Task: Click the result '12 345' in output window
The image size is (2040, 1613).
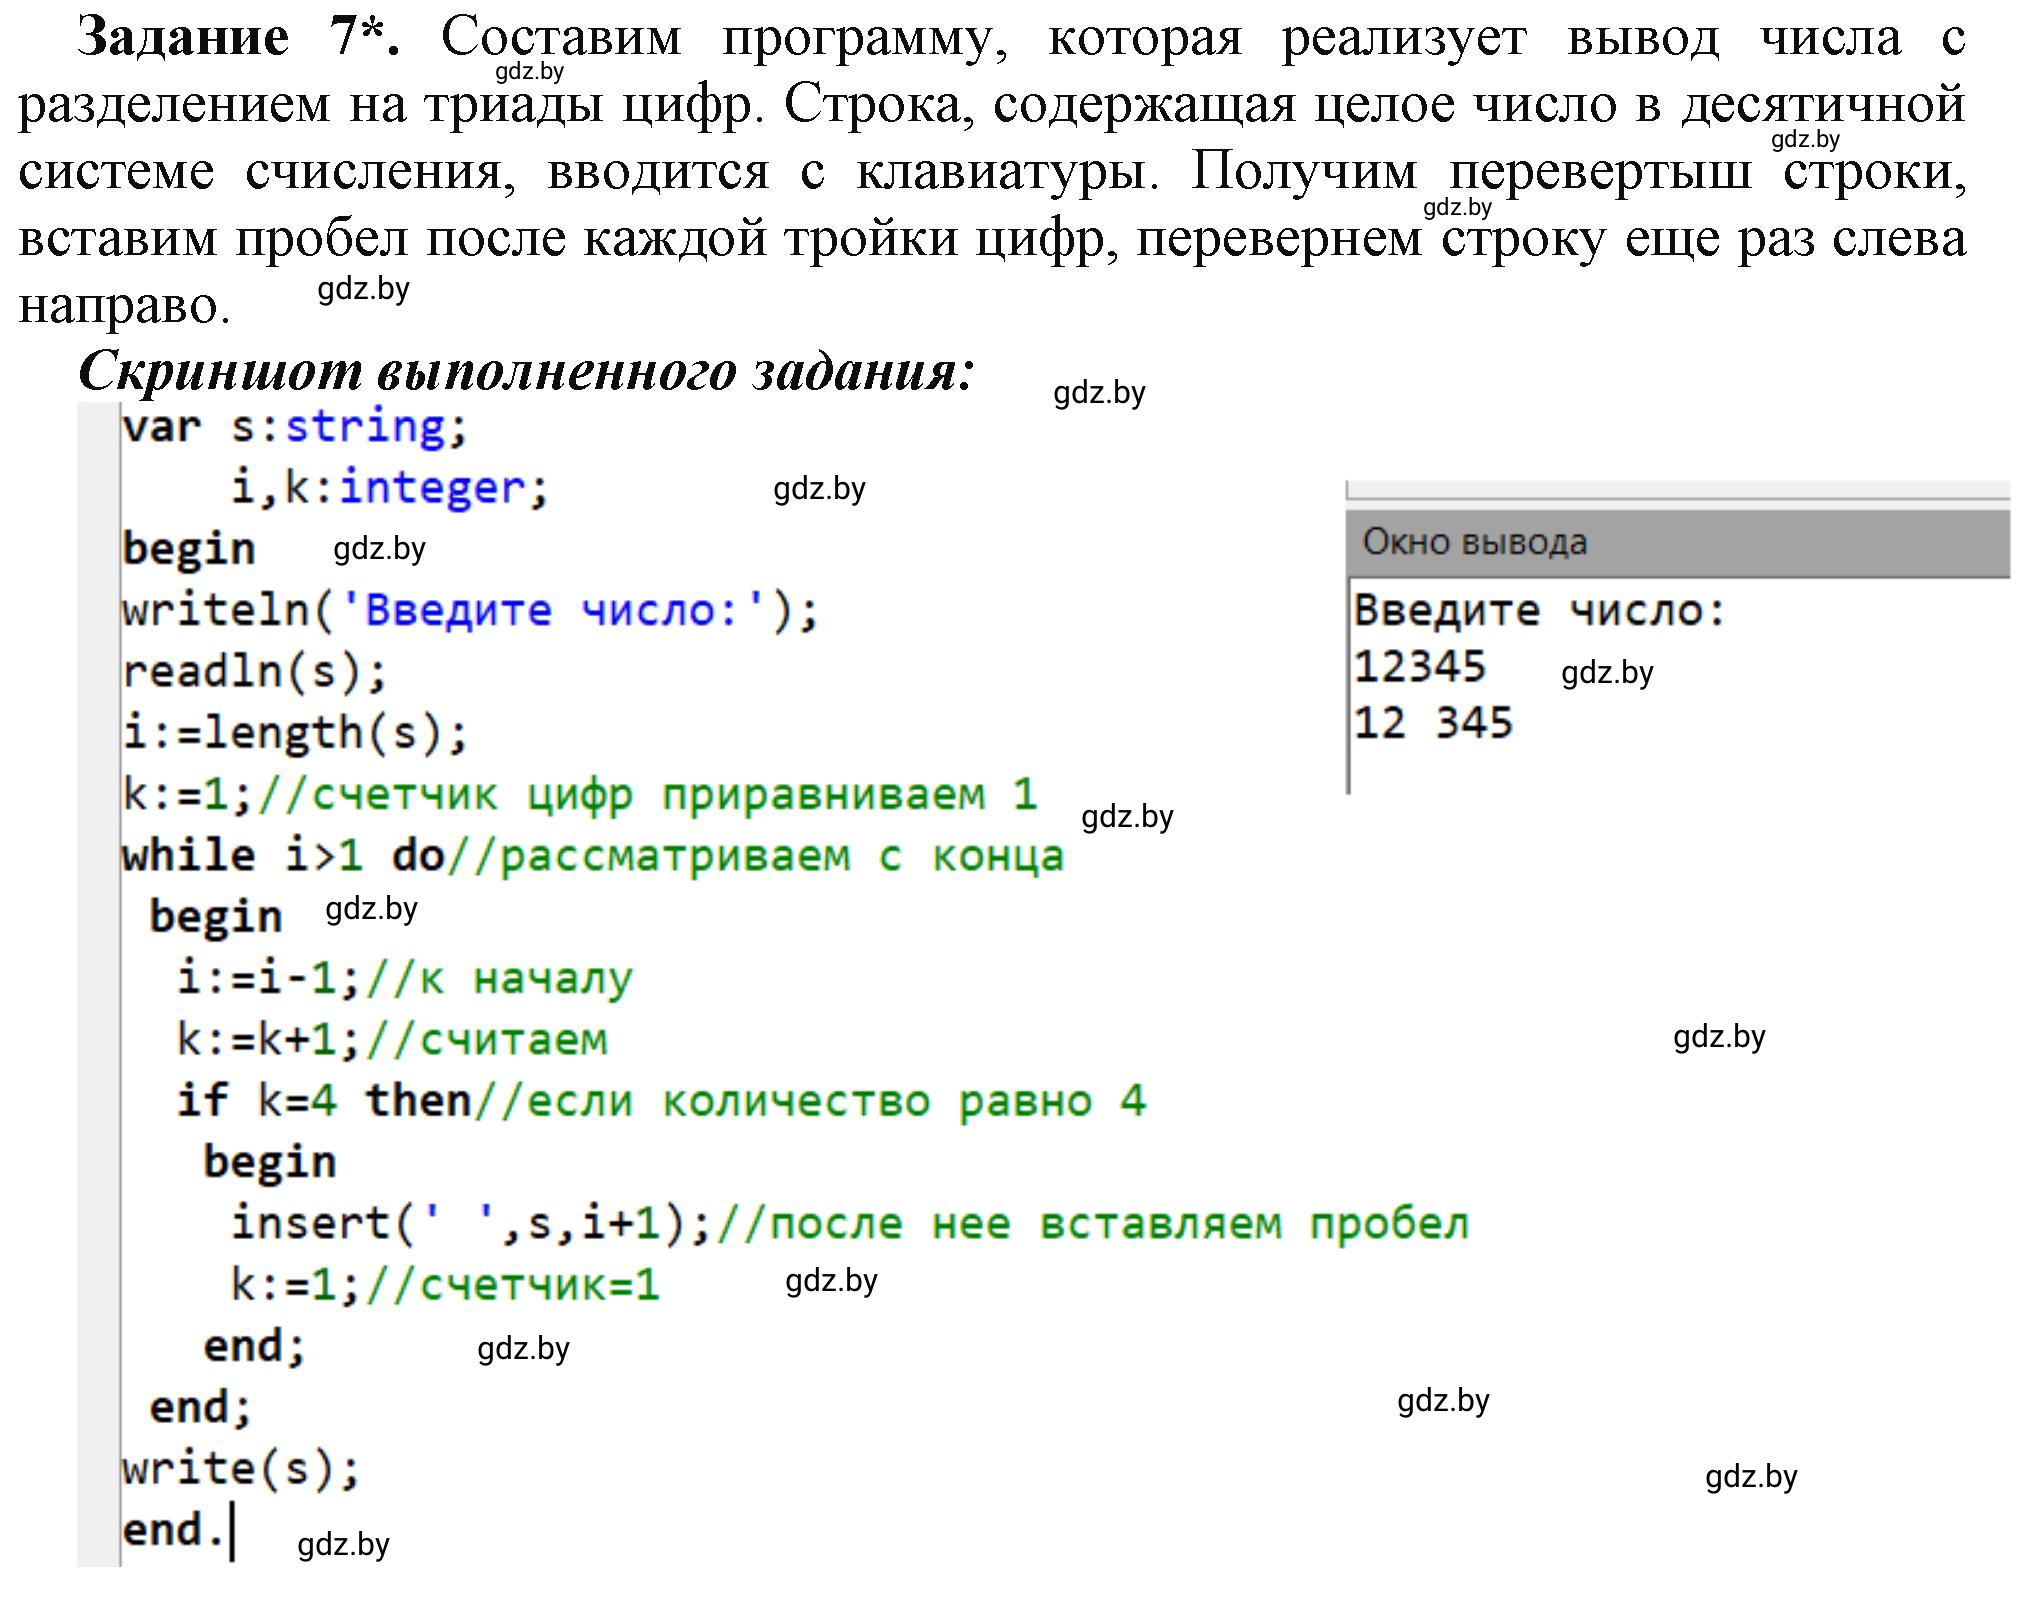Action: tap(1434, 723)
